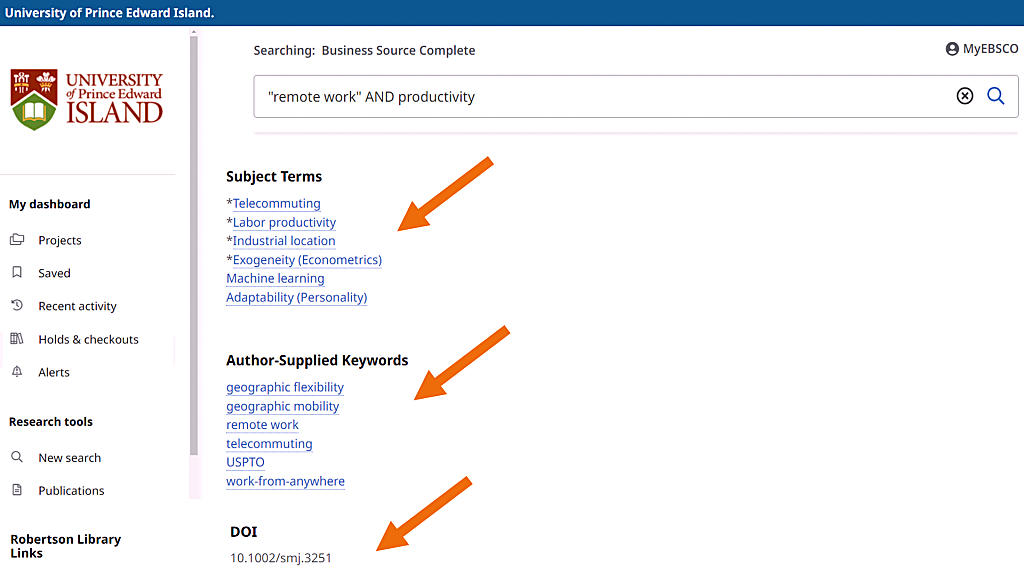Select the Machine learning subject link
The image size is (1024, 582).
[x=275, y=279]
